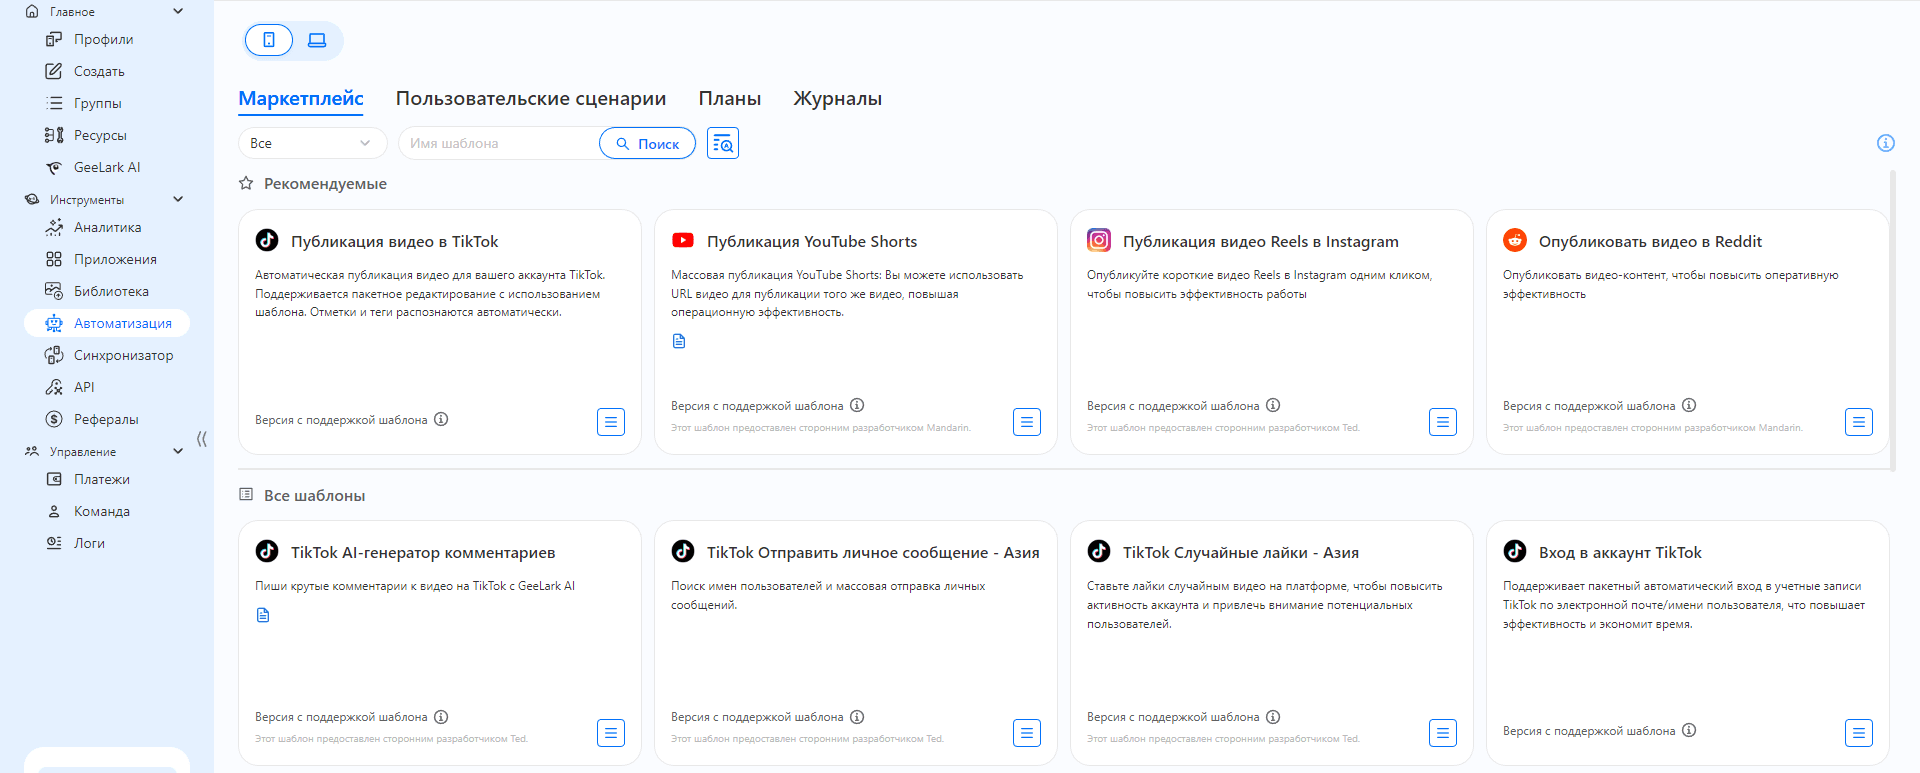The height and width of the screenshot is (773, 1920).
Task: Click details icon on Reddit video card
Action: tap(1858, 422)
